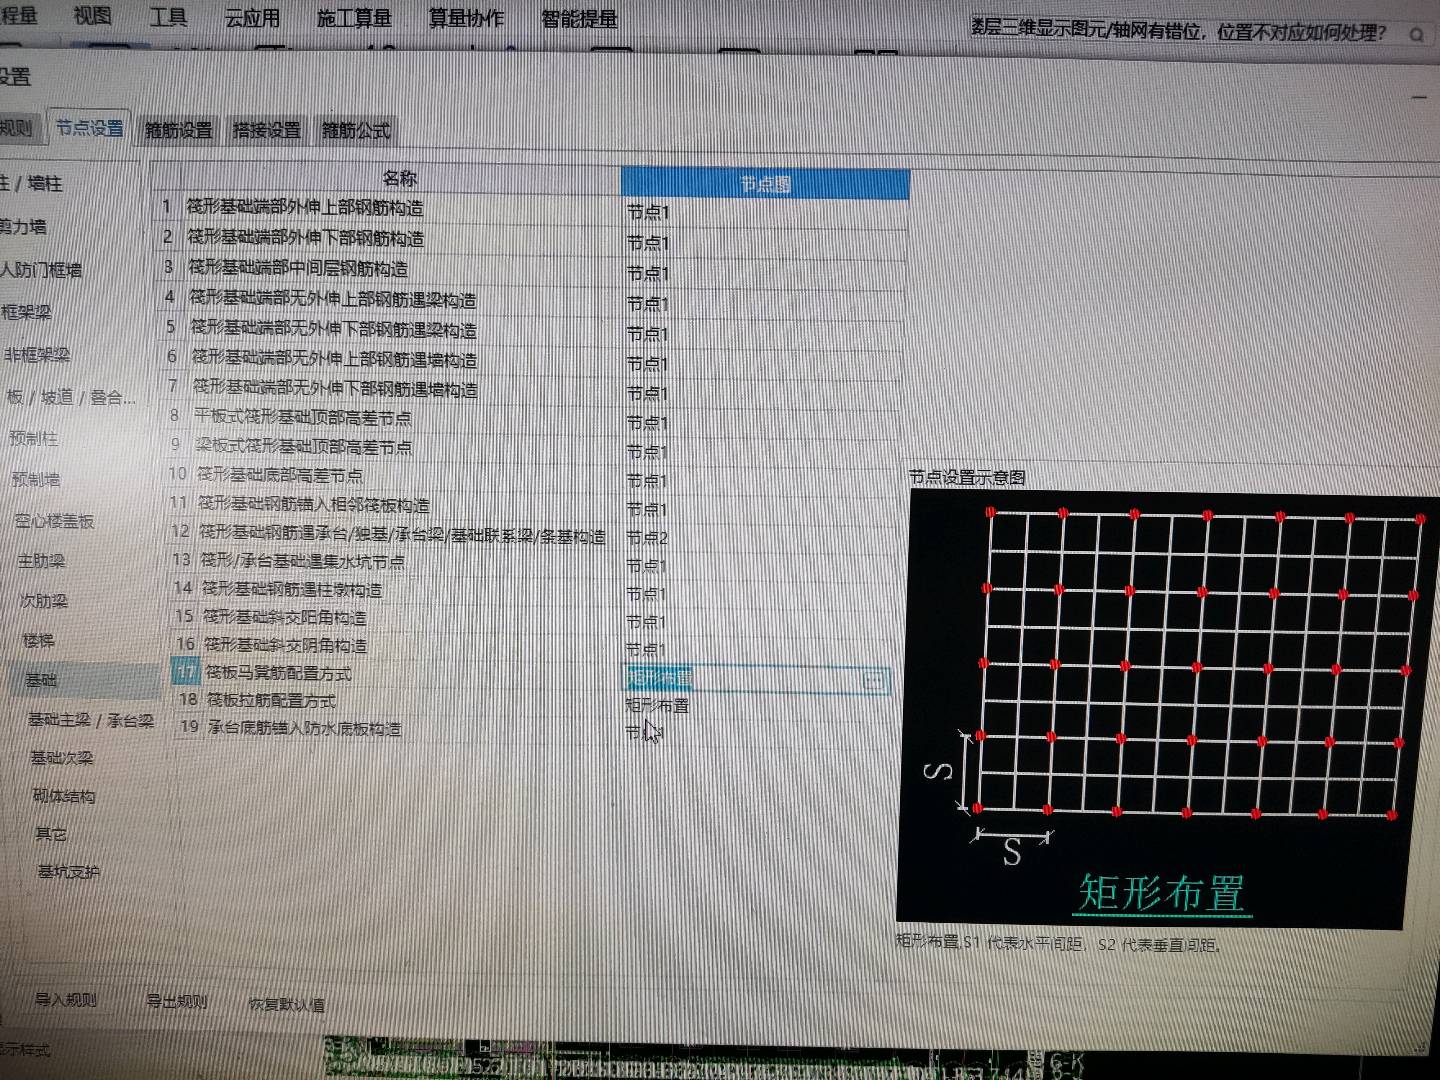
Task: Click the 节点图 column header
Action: 765,183
